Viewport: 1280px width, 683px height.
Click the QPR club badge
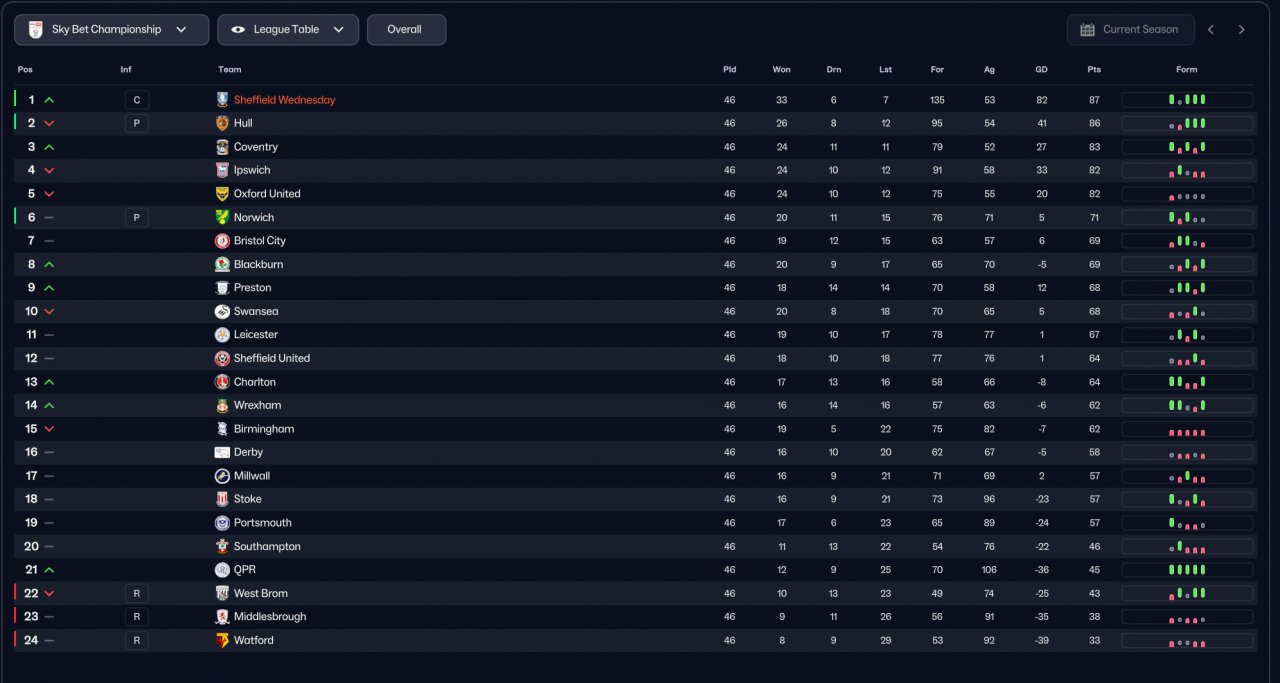[x=222, y=570]
